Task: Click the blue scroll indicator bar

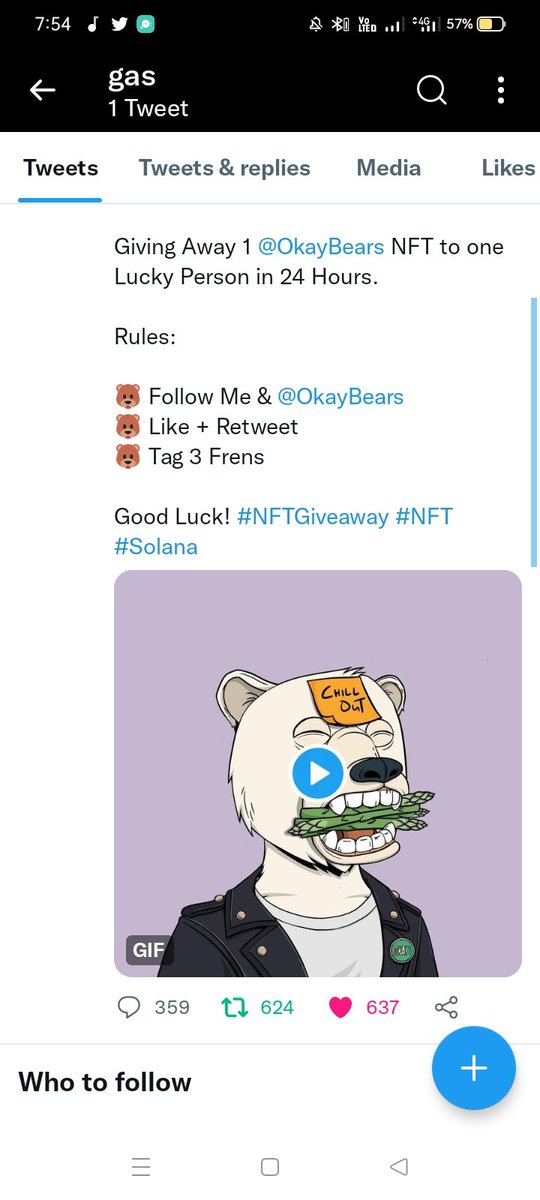Action: click(x=534, y=432)
